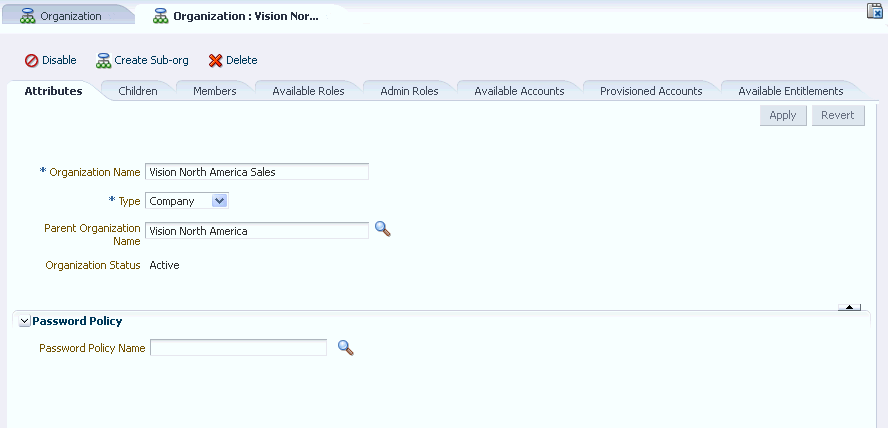View the Available Roles tab
The image size is (888, 428).
pos(308,91)
